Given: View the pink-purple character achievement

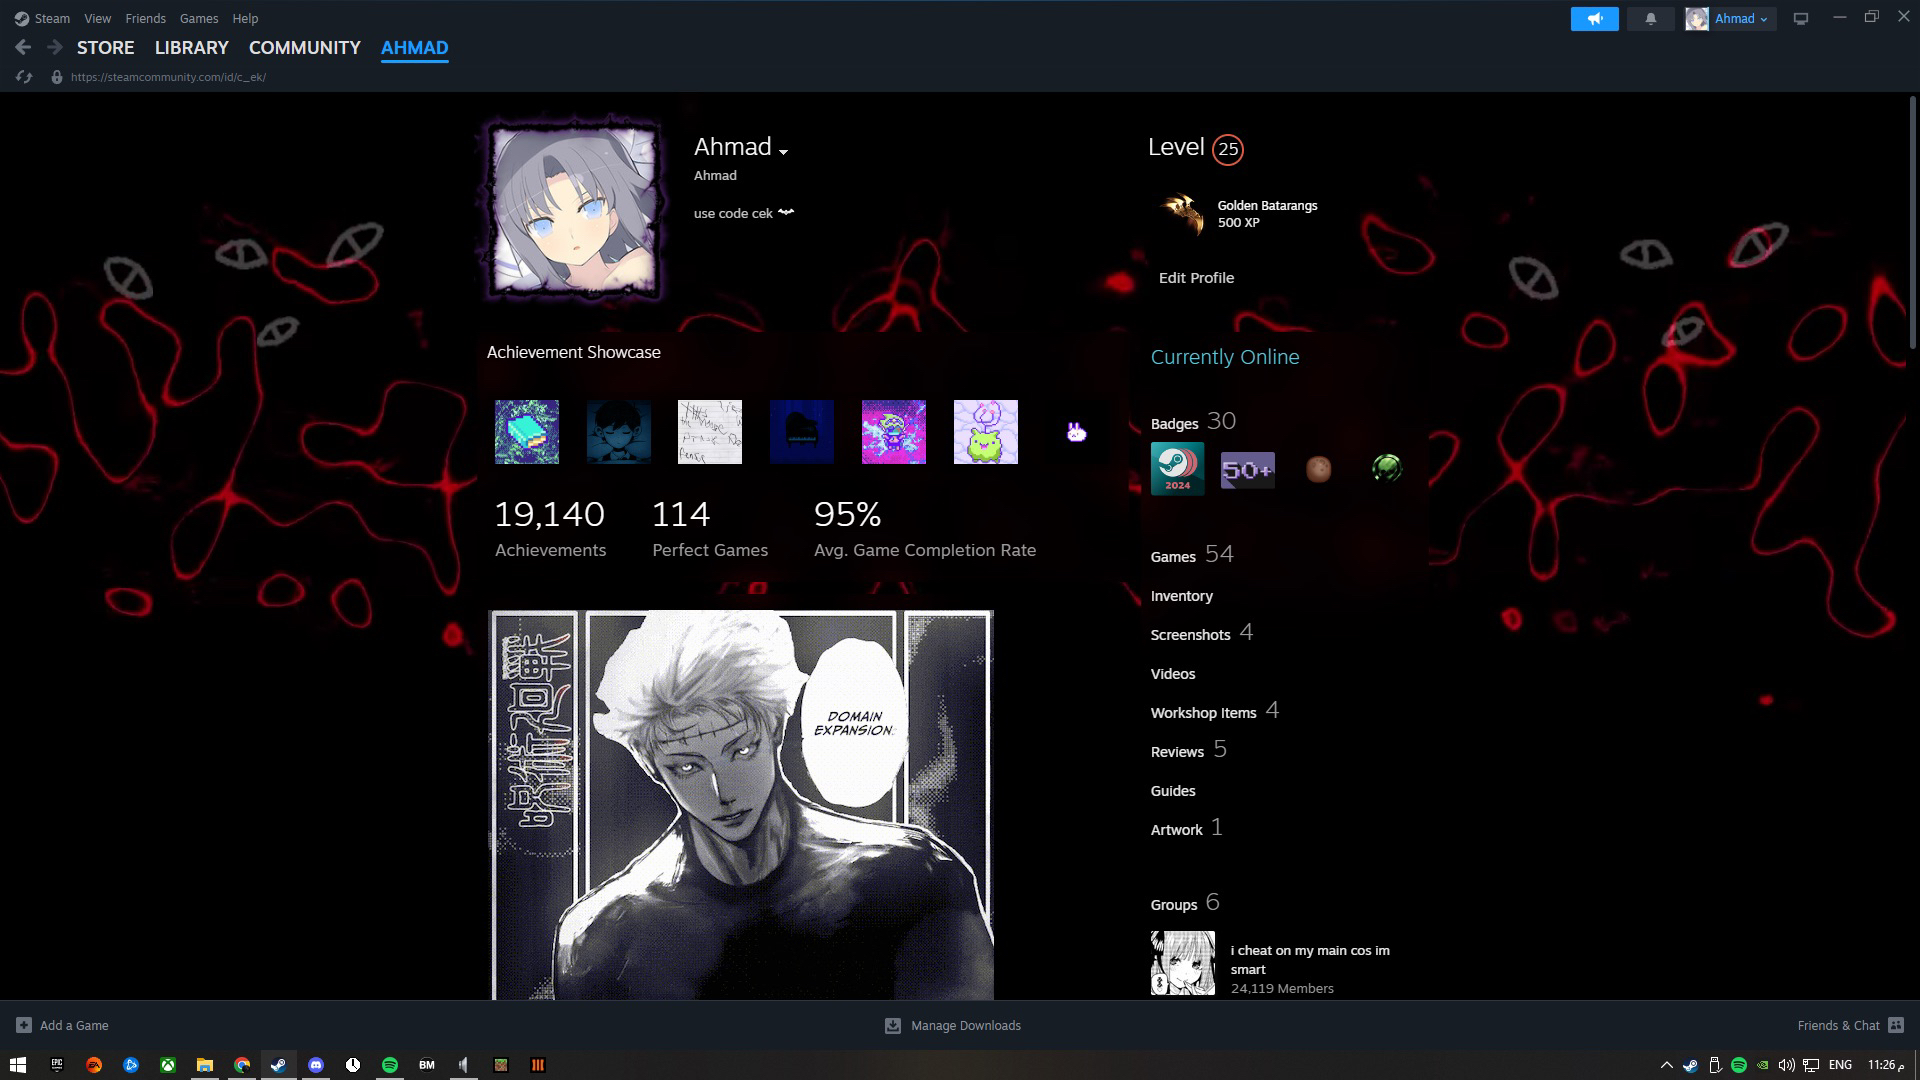Looking at the screenshot, I should [x=894, y=432].
